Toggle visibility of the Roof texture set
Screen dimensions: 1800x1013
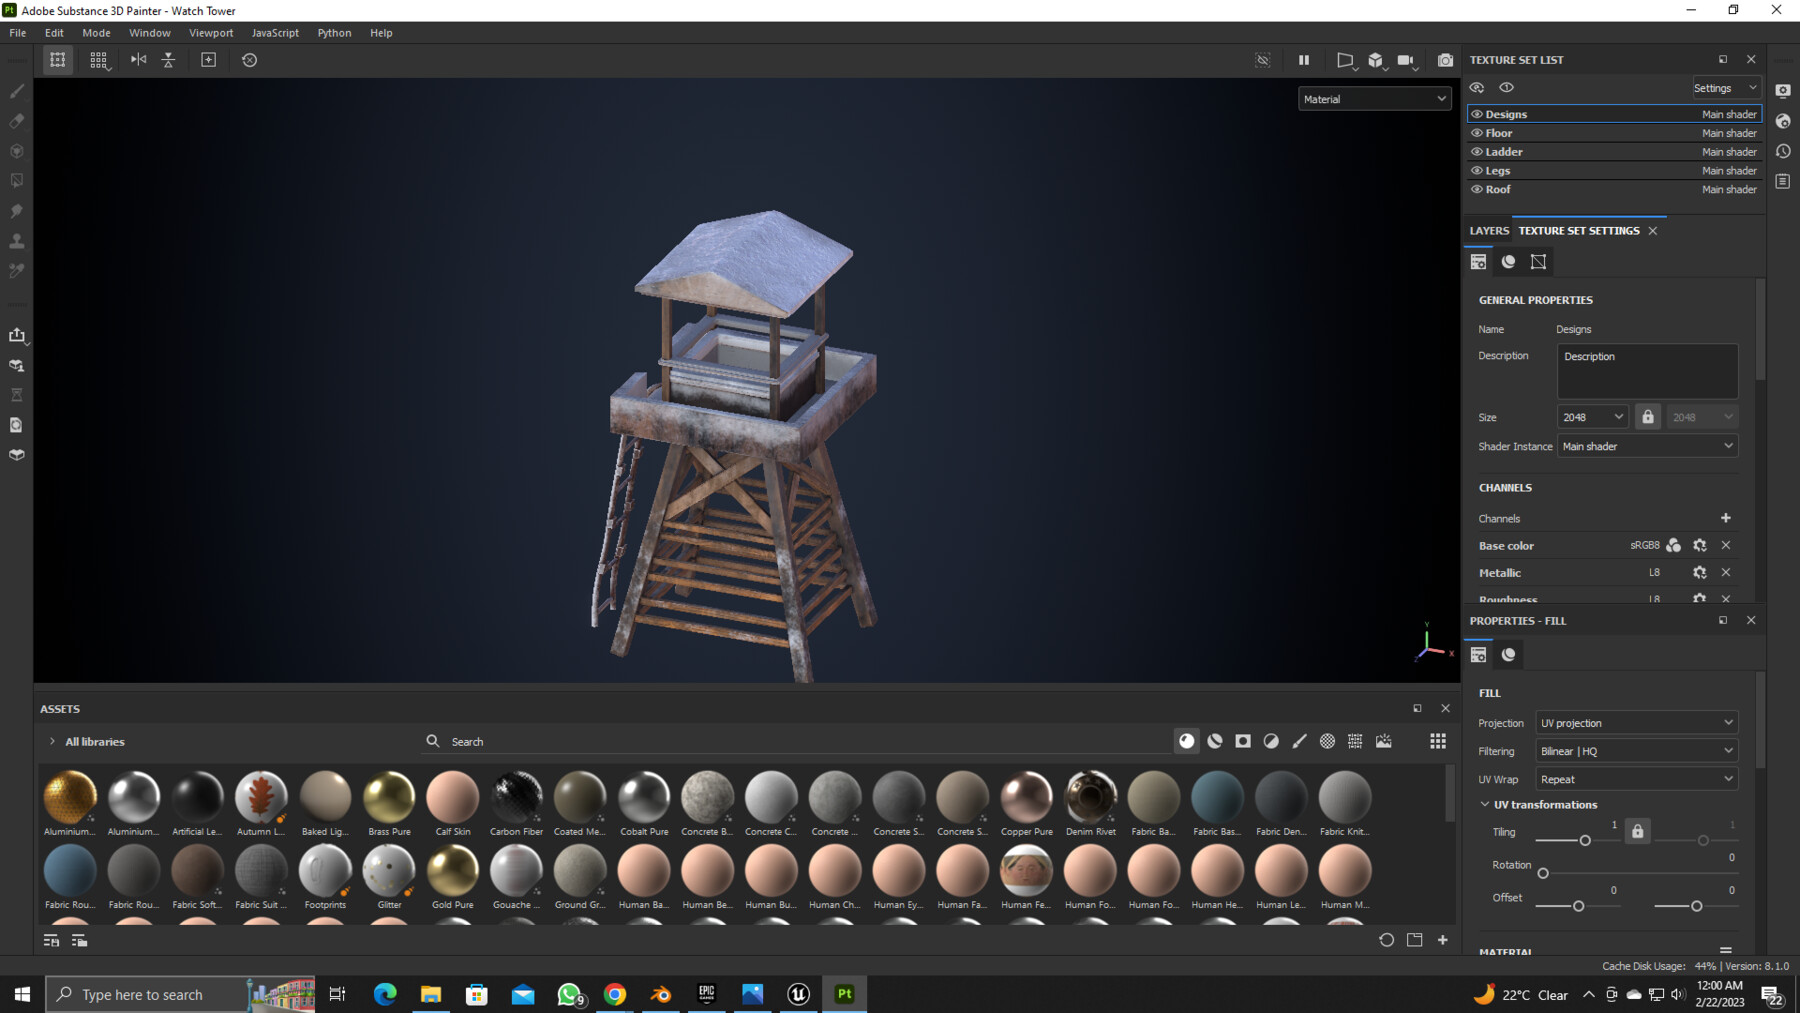coord(1477,189)
